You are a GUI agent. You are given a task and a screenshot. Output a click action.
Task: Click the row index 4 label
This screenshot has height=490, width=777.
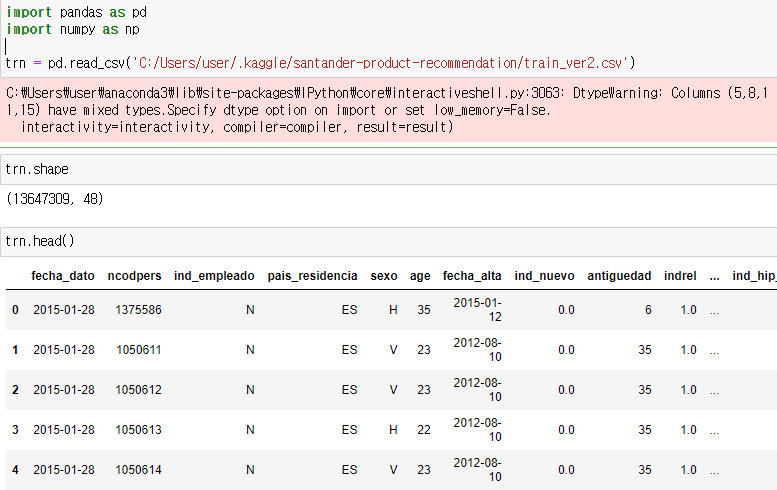click(x=15, y=470)
